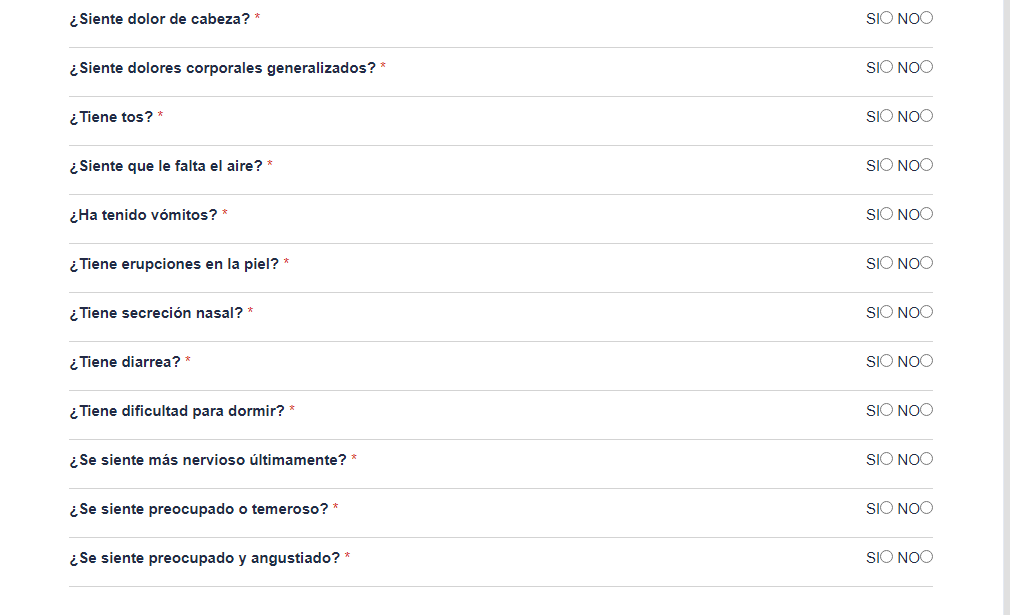The height and width of the screenshot is (615, 1010).
Task: Choose NO for dificultad para dormir
Action: 927,410
